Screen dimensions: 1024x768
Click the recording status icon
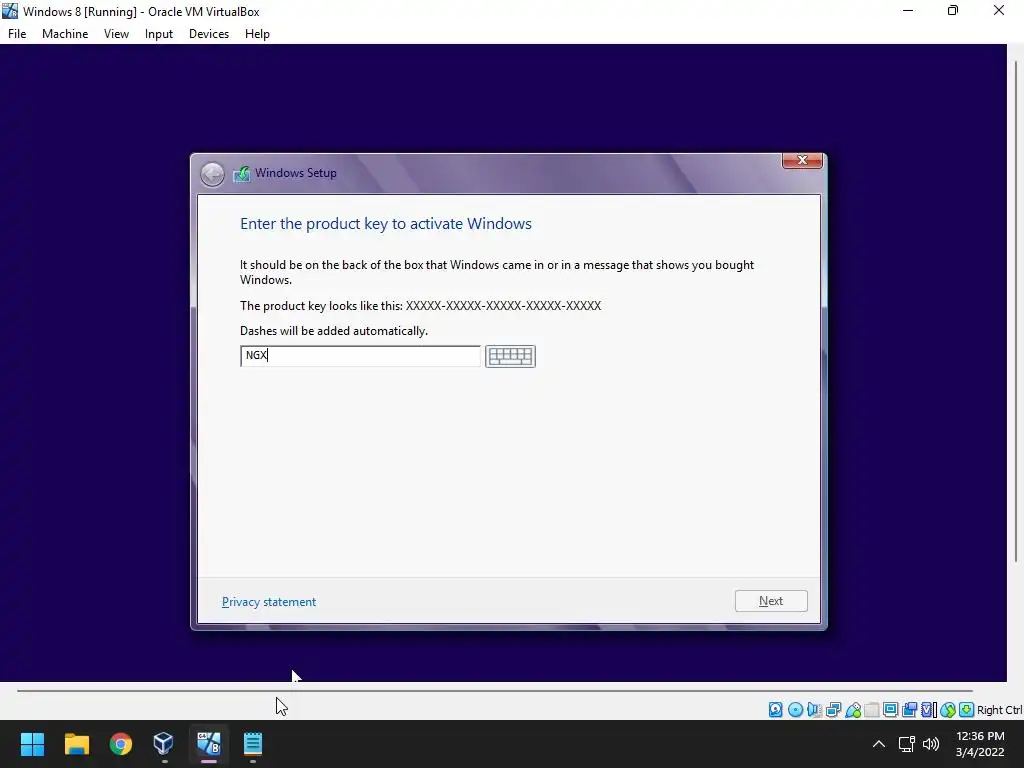[909, 710]
